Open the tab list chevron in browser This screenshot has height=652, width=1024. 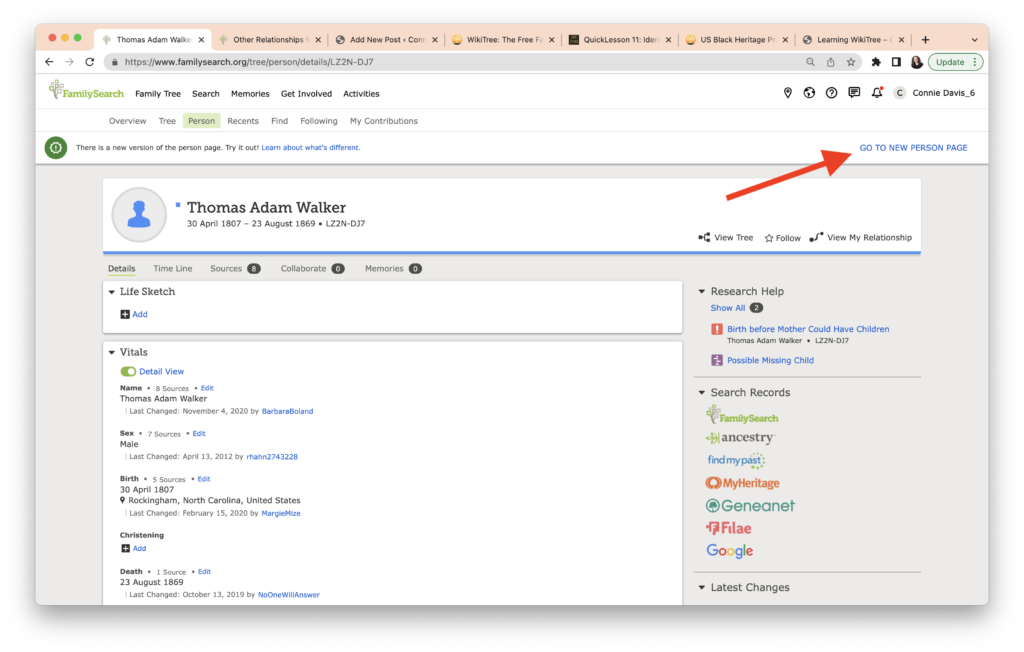pos(974,40)
